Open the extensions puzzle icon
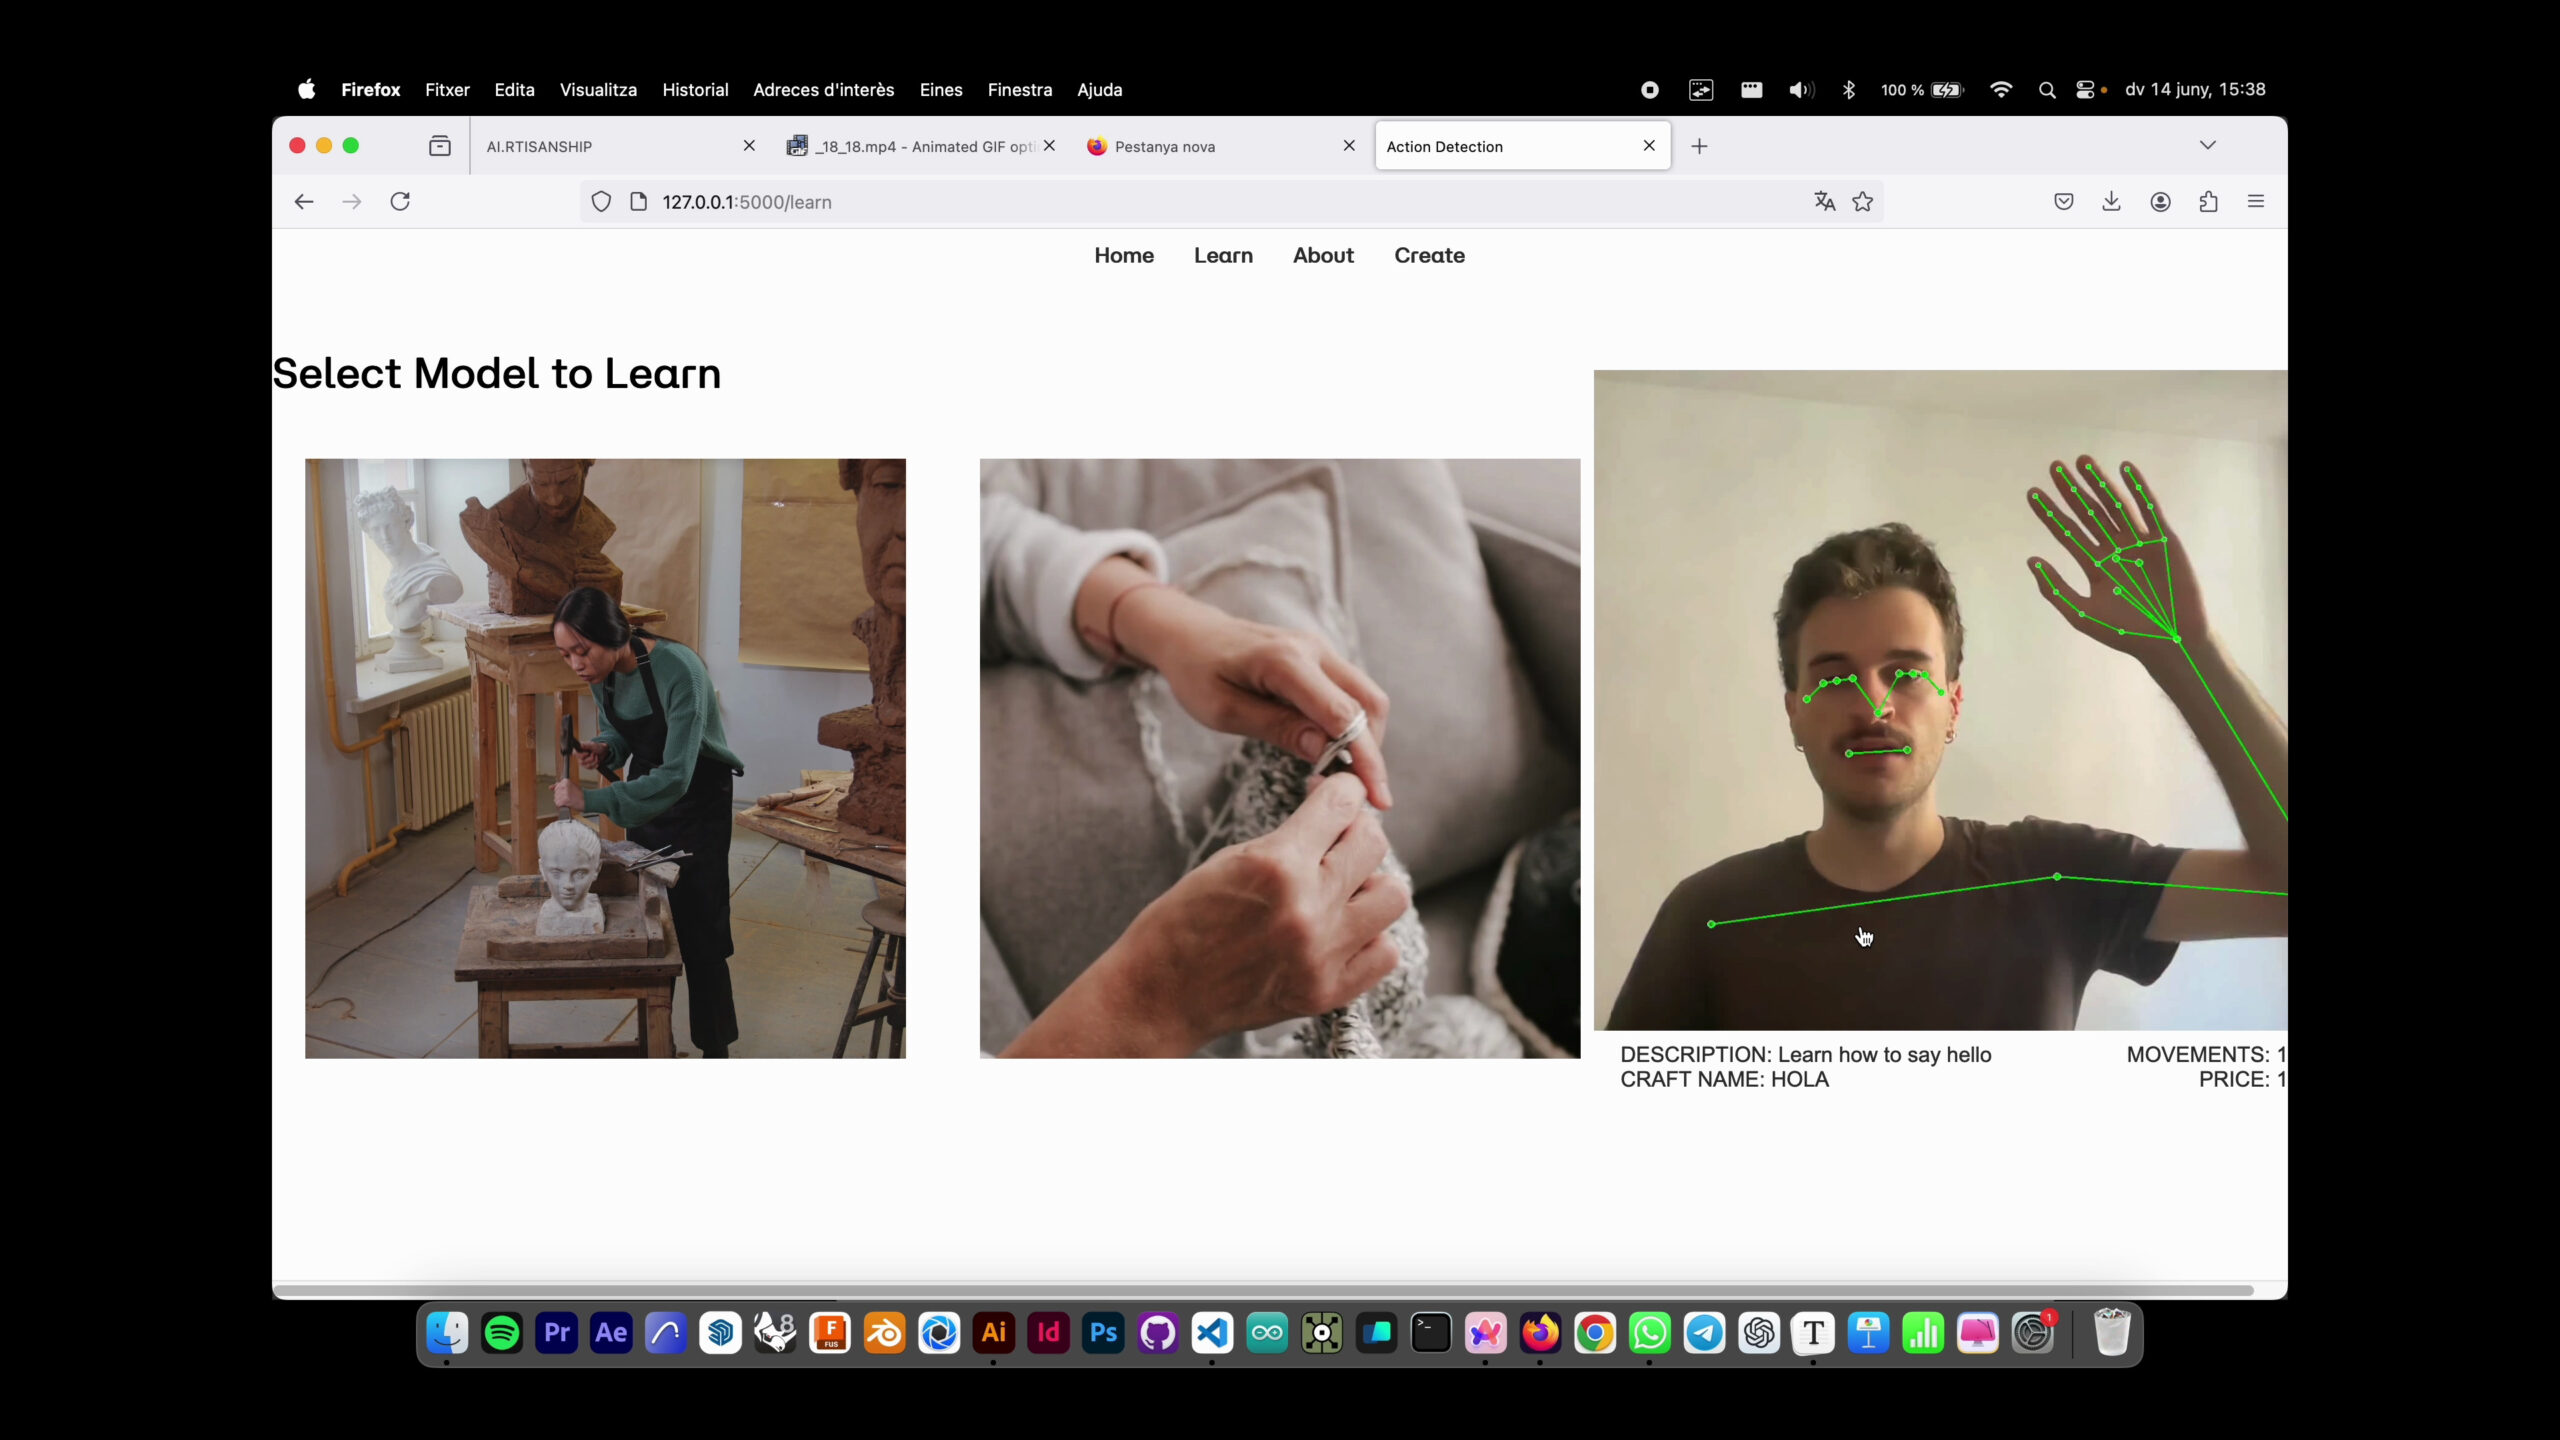The image size is (2560, 1440). click(x=2208, y=202)
